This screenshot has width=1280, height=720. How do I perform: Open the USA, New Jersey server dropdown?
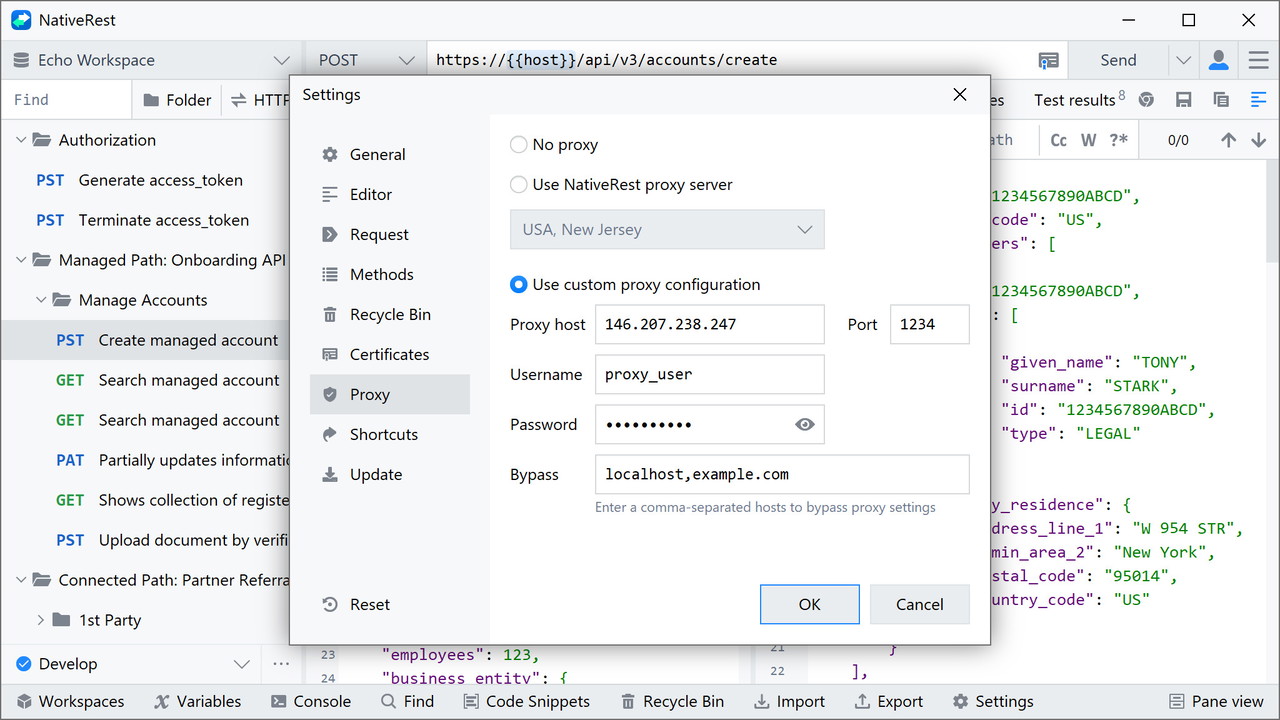667,229
